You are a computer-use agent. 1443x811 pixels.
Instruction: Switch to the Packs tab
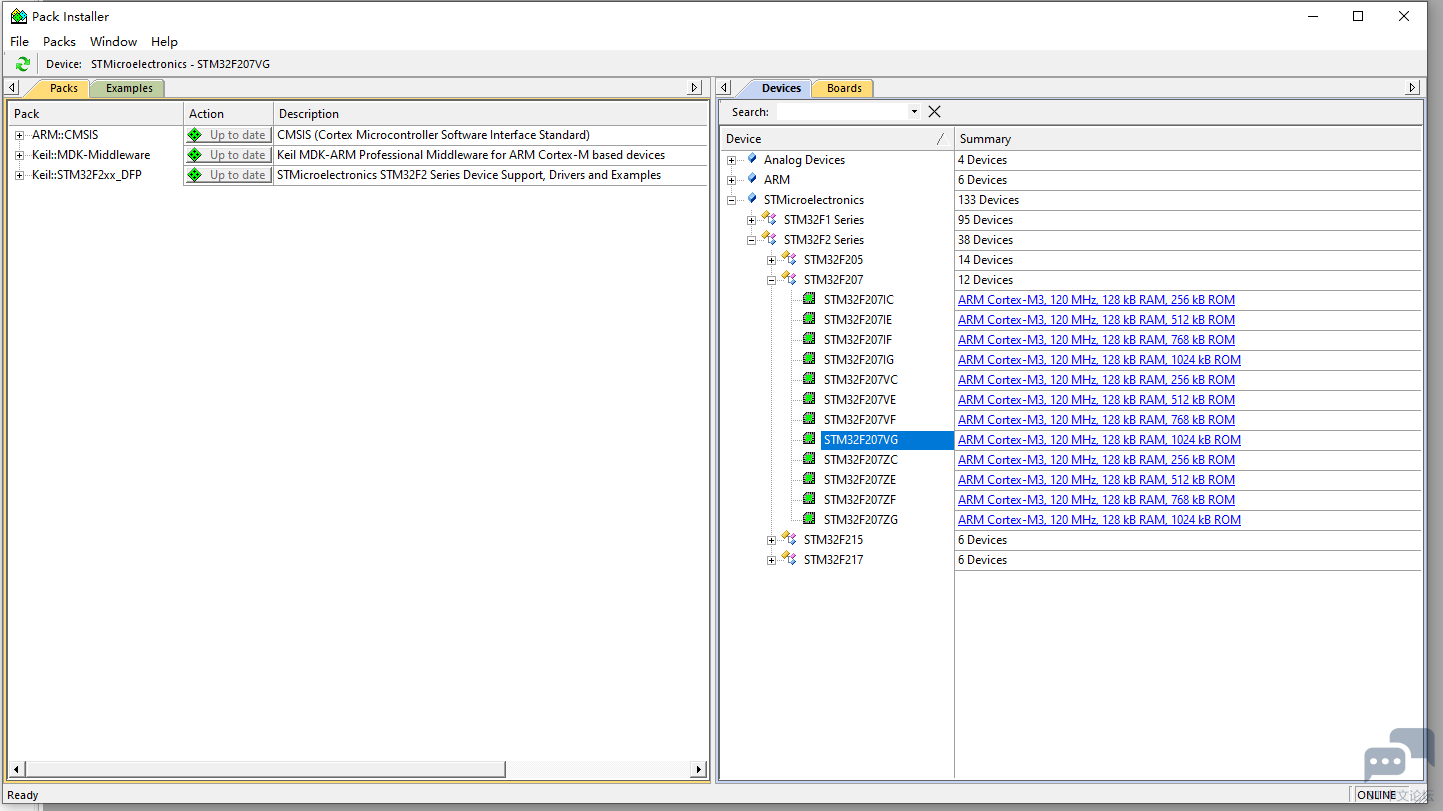63,88
